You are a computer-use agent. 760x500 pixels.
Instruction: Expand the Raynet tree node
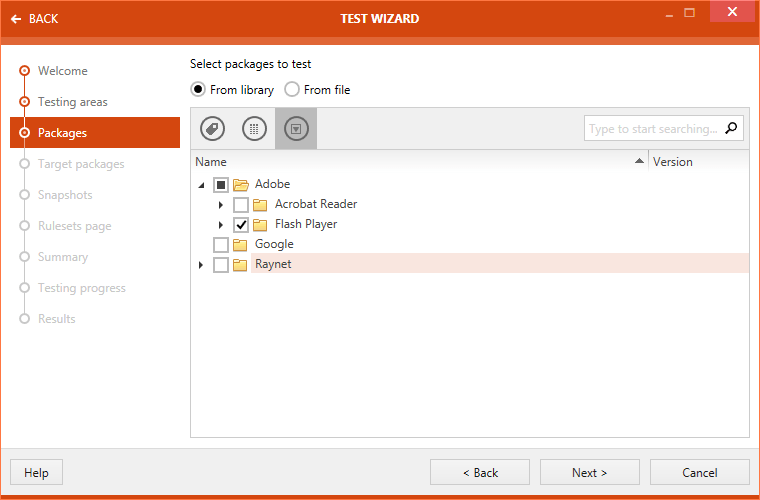click(x=201, y=265)
